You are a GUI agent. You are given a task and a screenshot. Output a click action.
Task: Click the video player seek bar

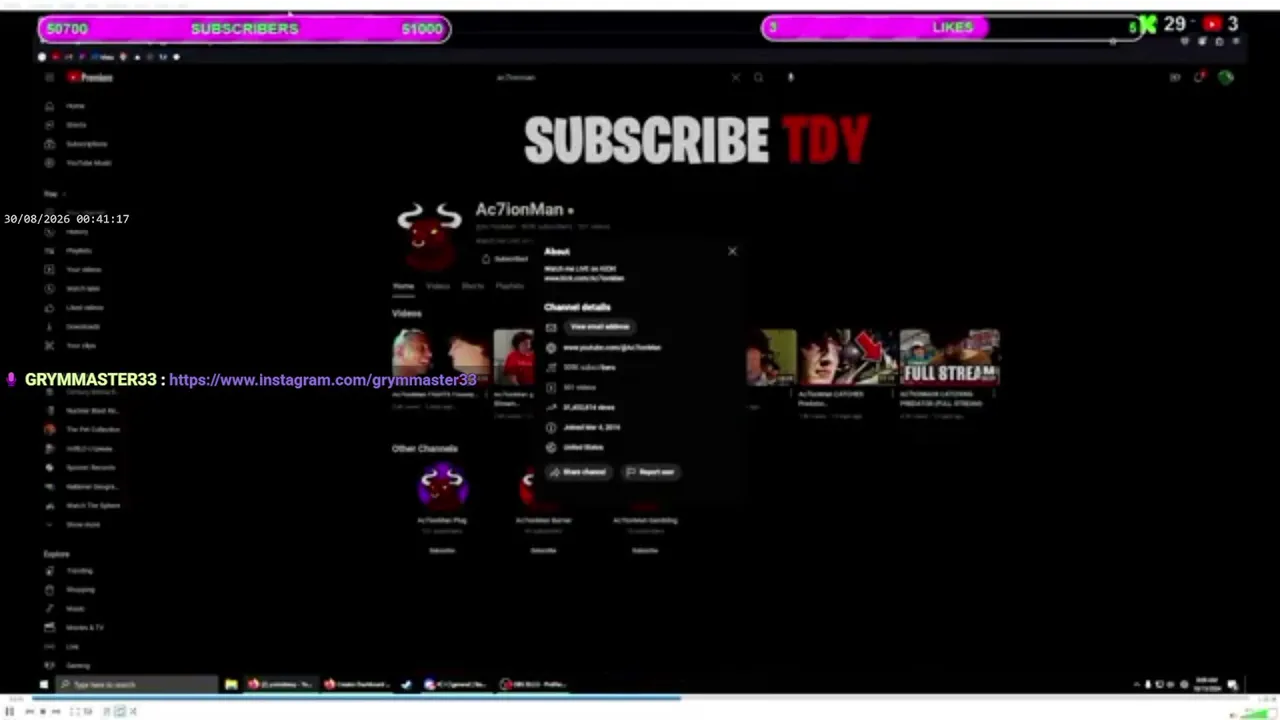[640, 699]
